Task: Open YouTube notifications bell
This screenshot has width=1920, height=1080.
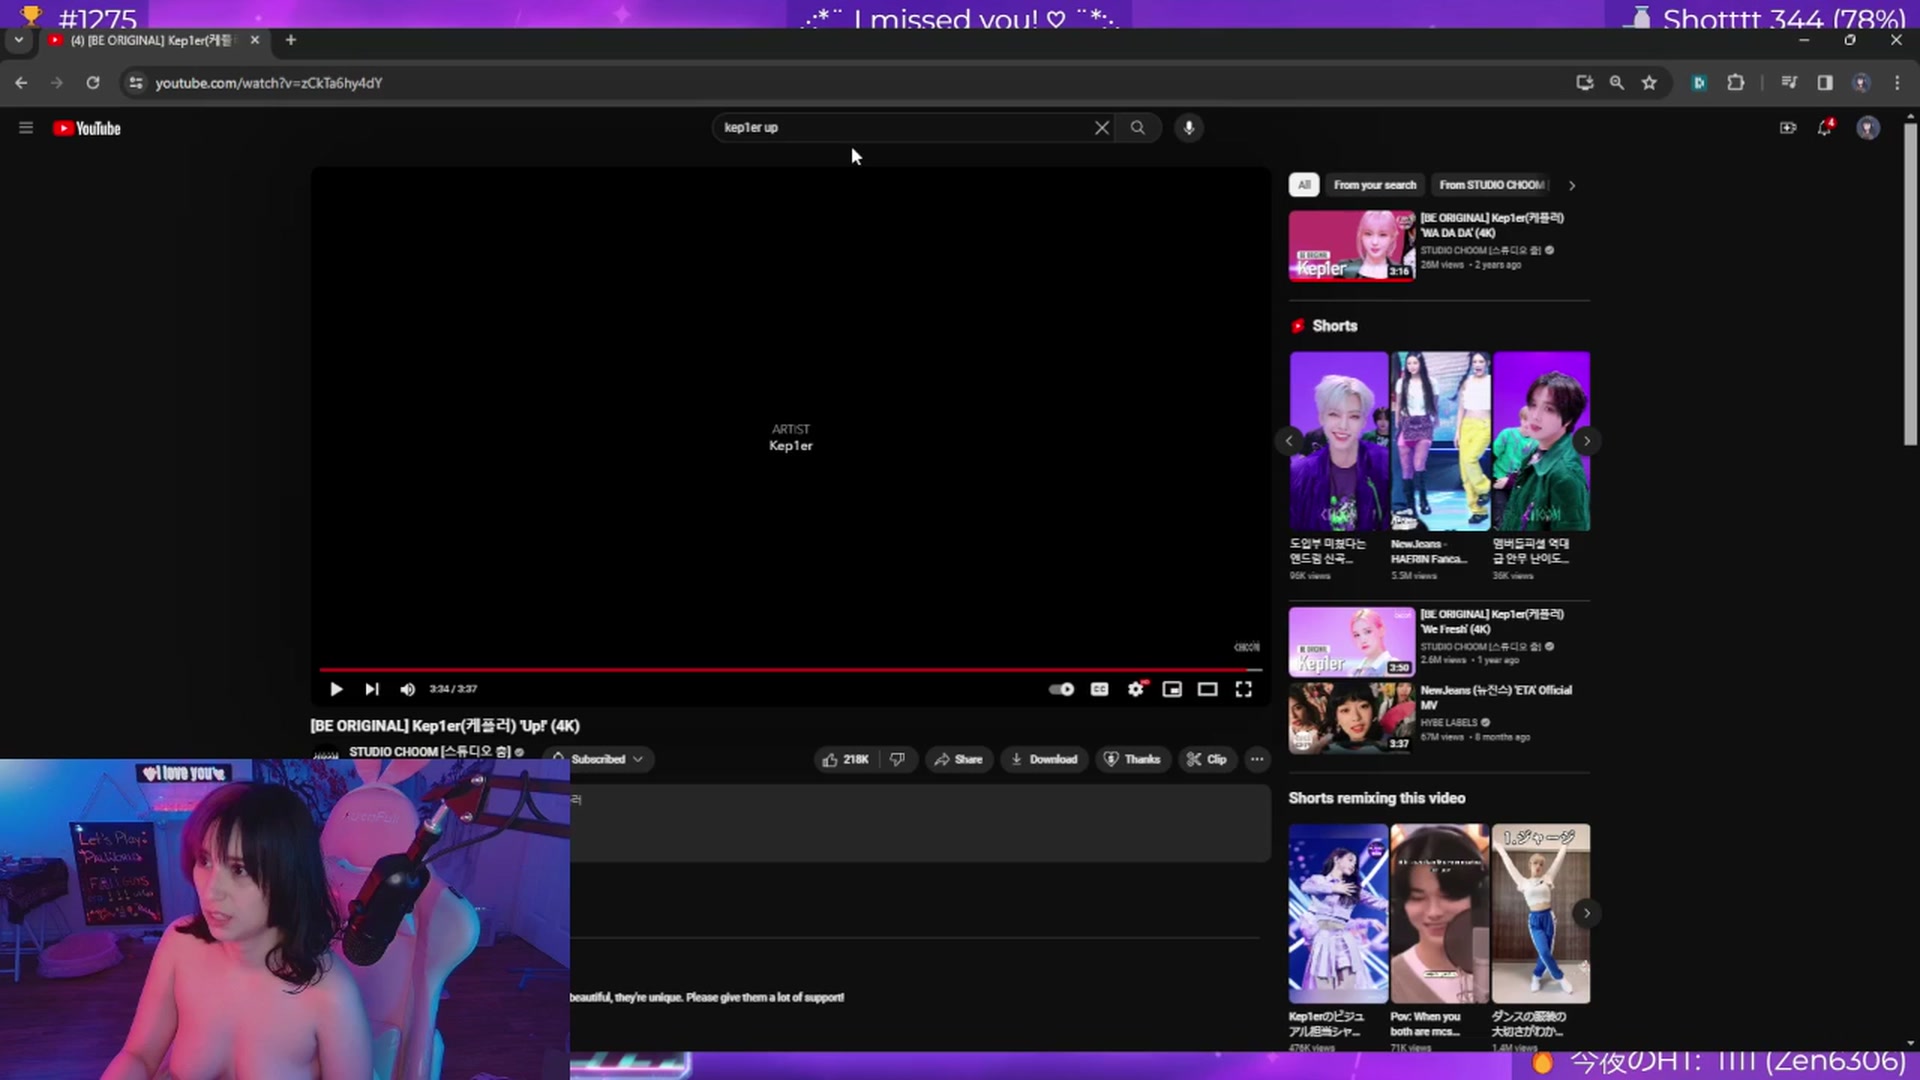Action: [1825, 128]
